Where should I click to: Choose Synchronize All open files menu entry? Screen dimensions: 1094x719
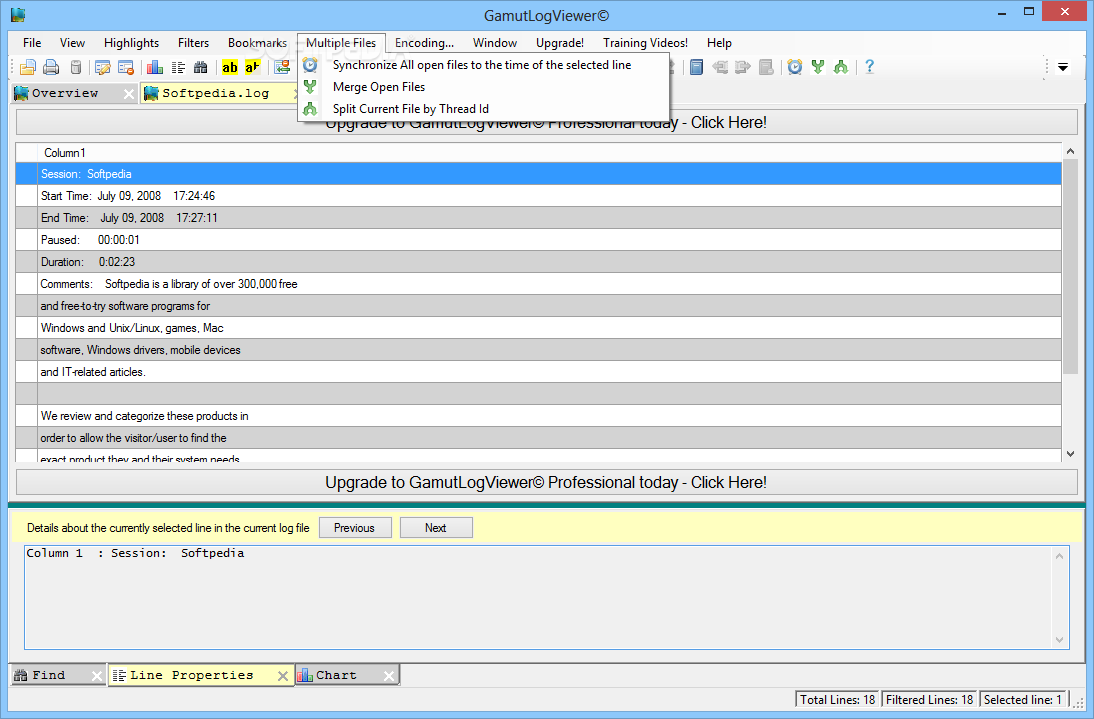tap(484, 65)
